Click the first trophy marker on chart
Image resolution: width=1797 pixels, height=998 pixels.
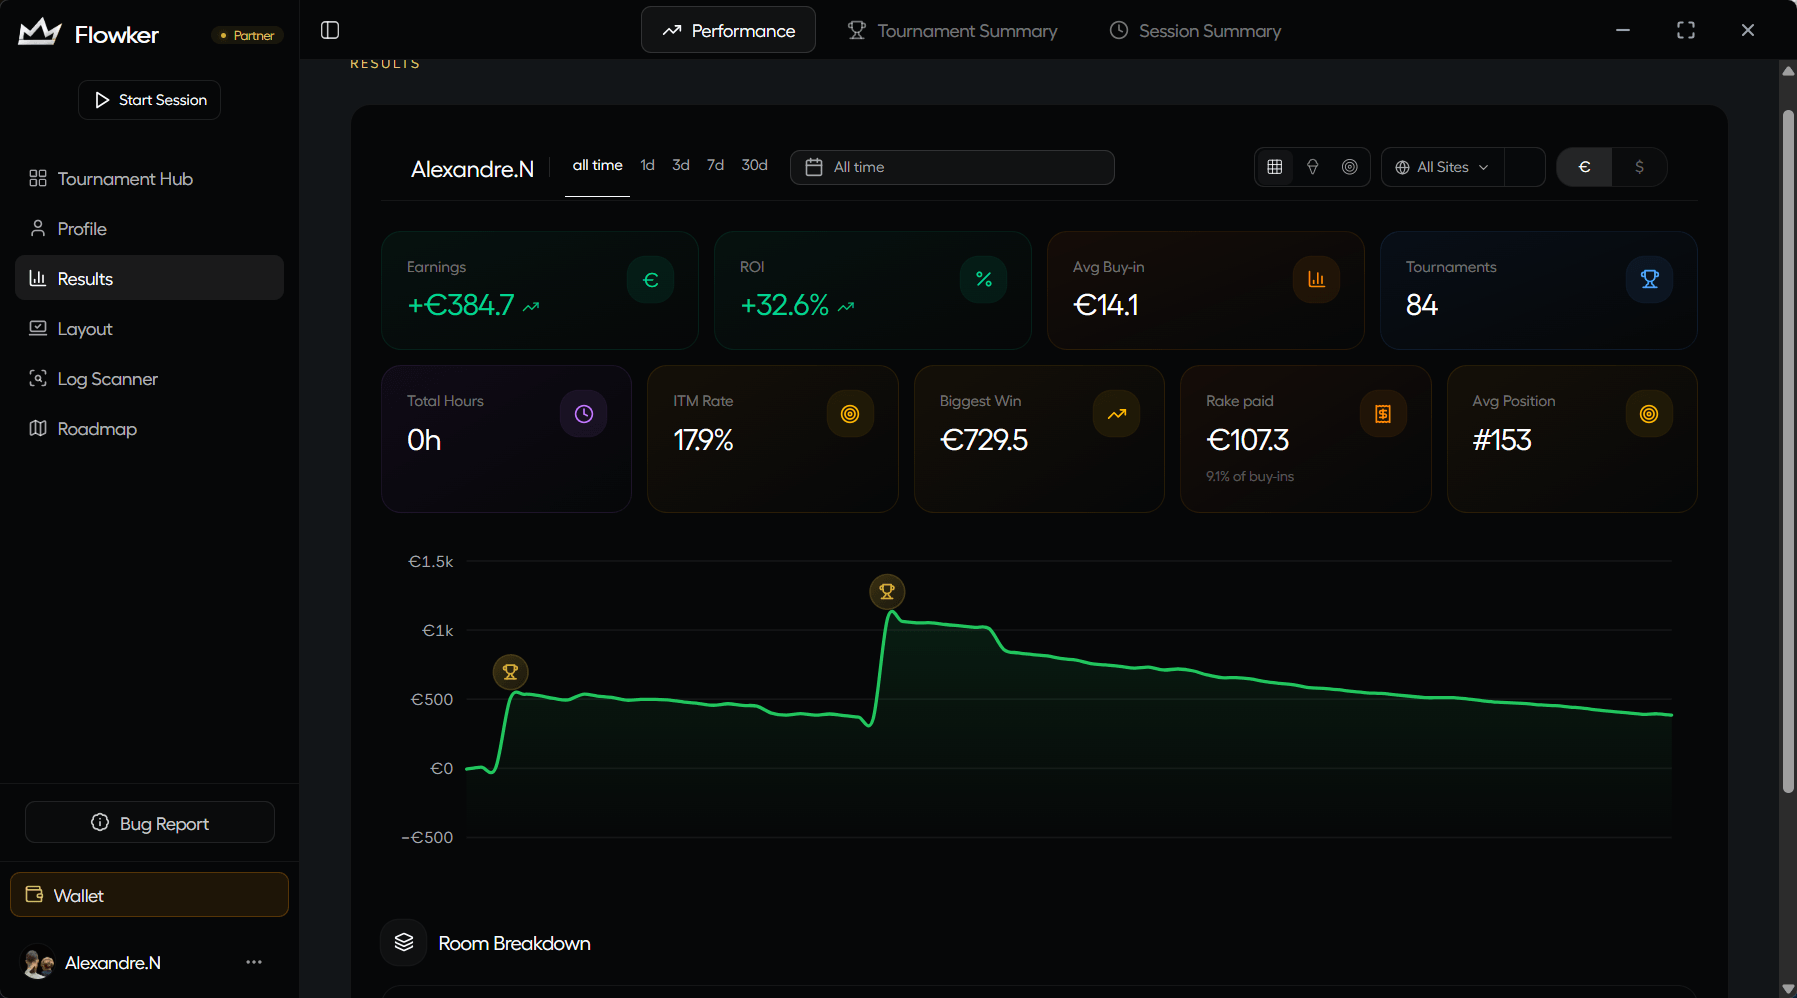tap(511, 672)
